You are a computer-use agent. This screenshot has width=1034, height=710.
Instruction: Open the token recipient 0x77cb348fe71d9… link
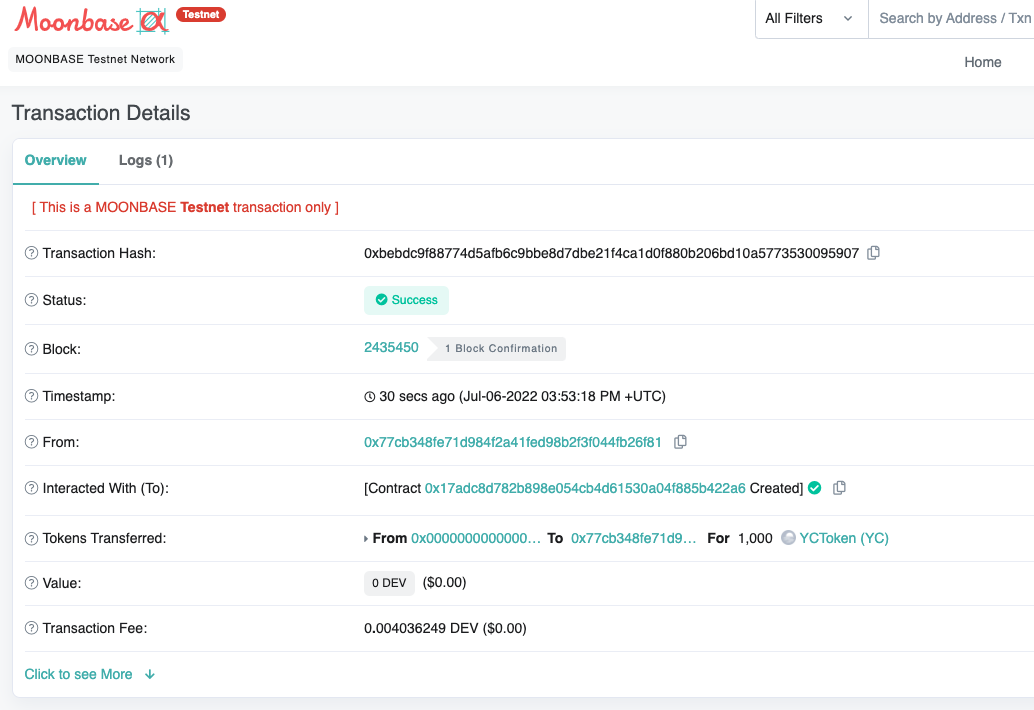pos(633,539)
